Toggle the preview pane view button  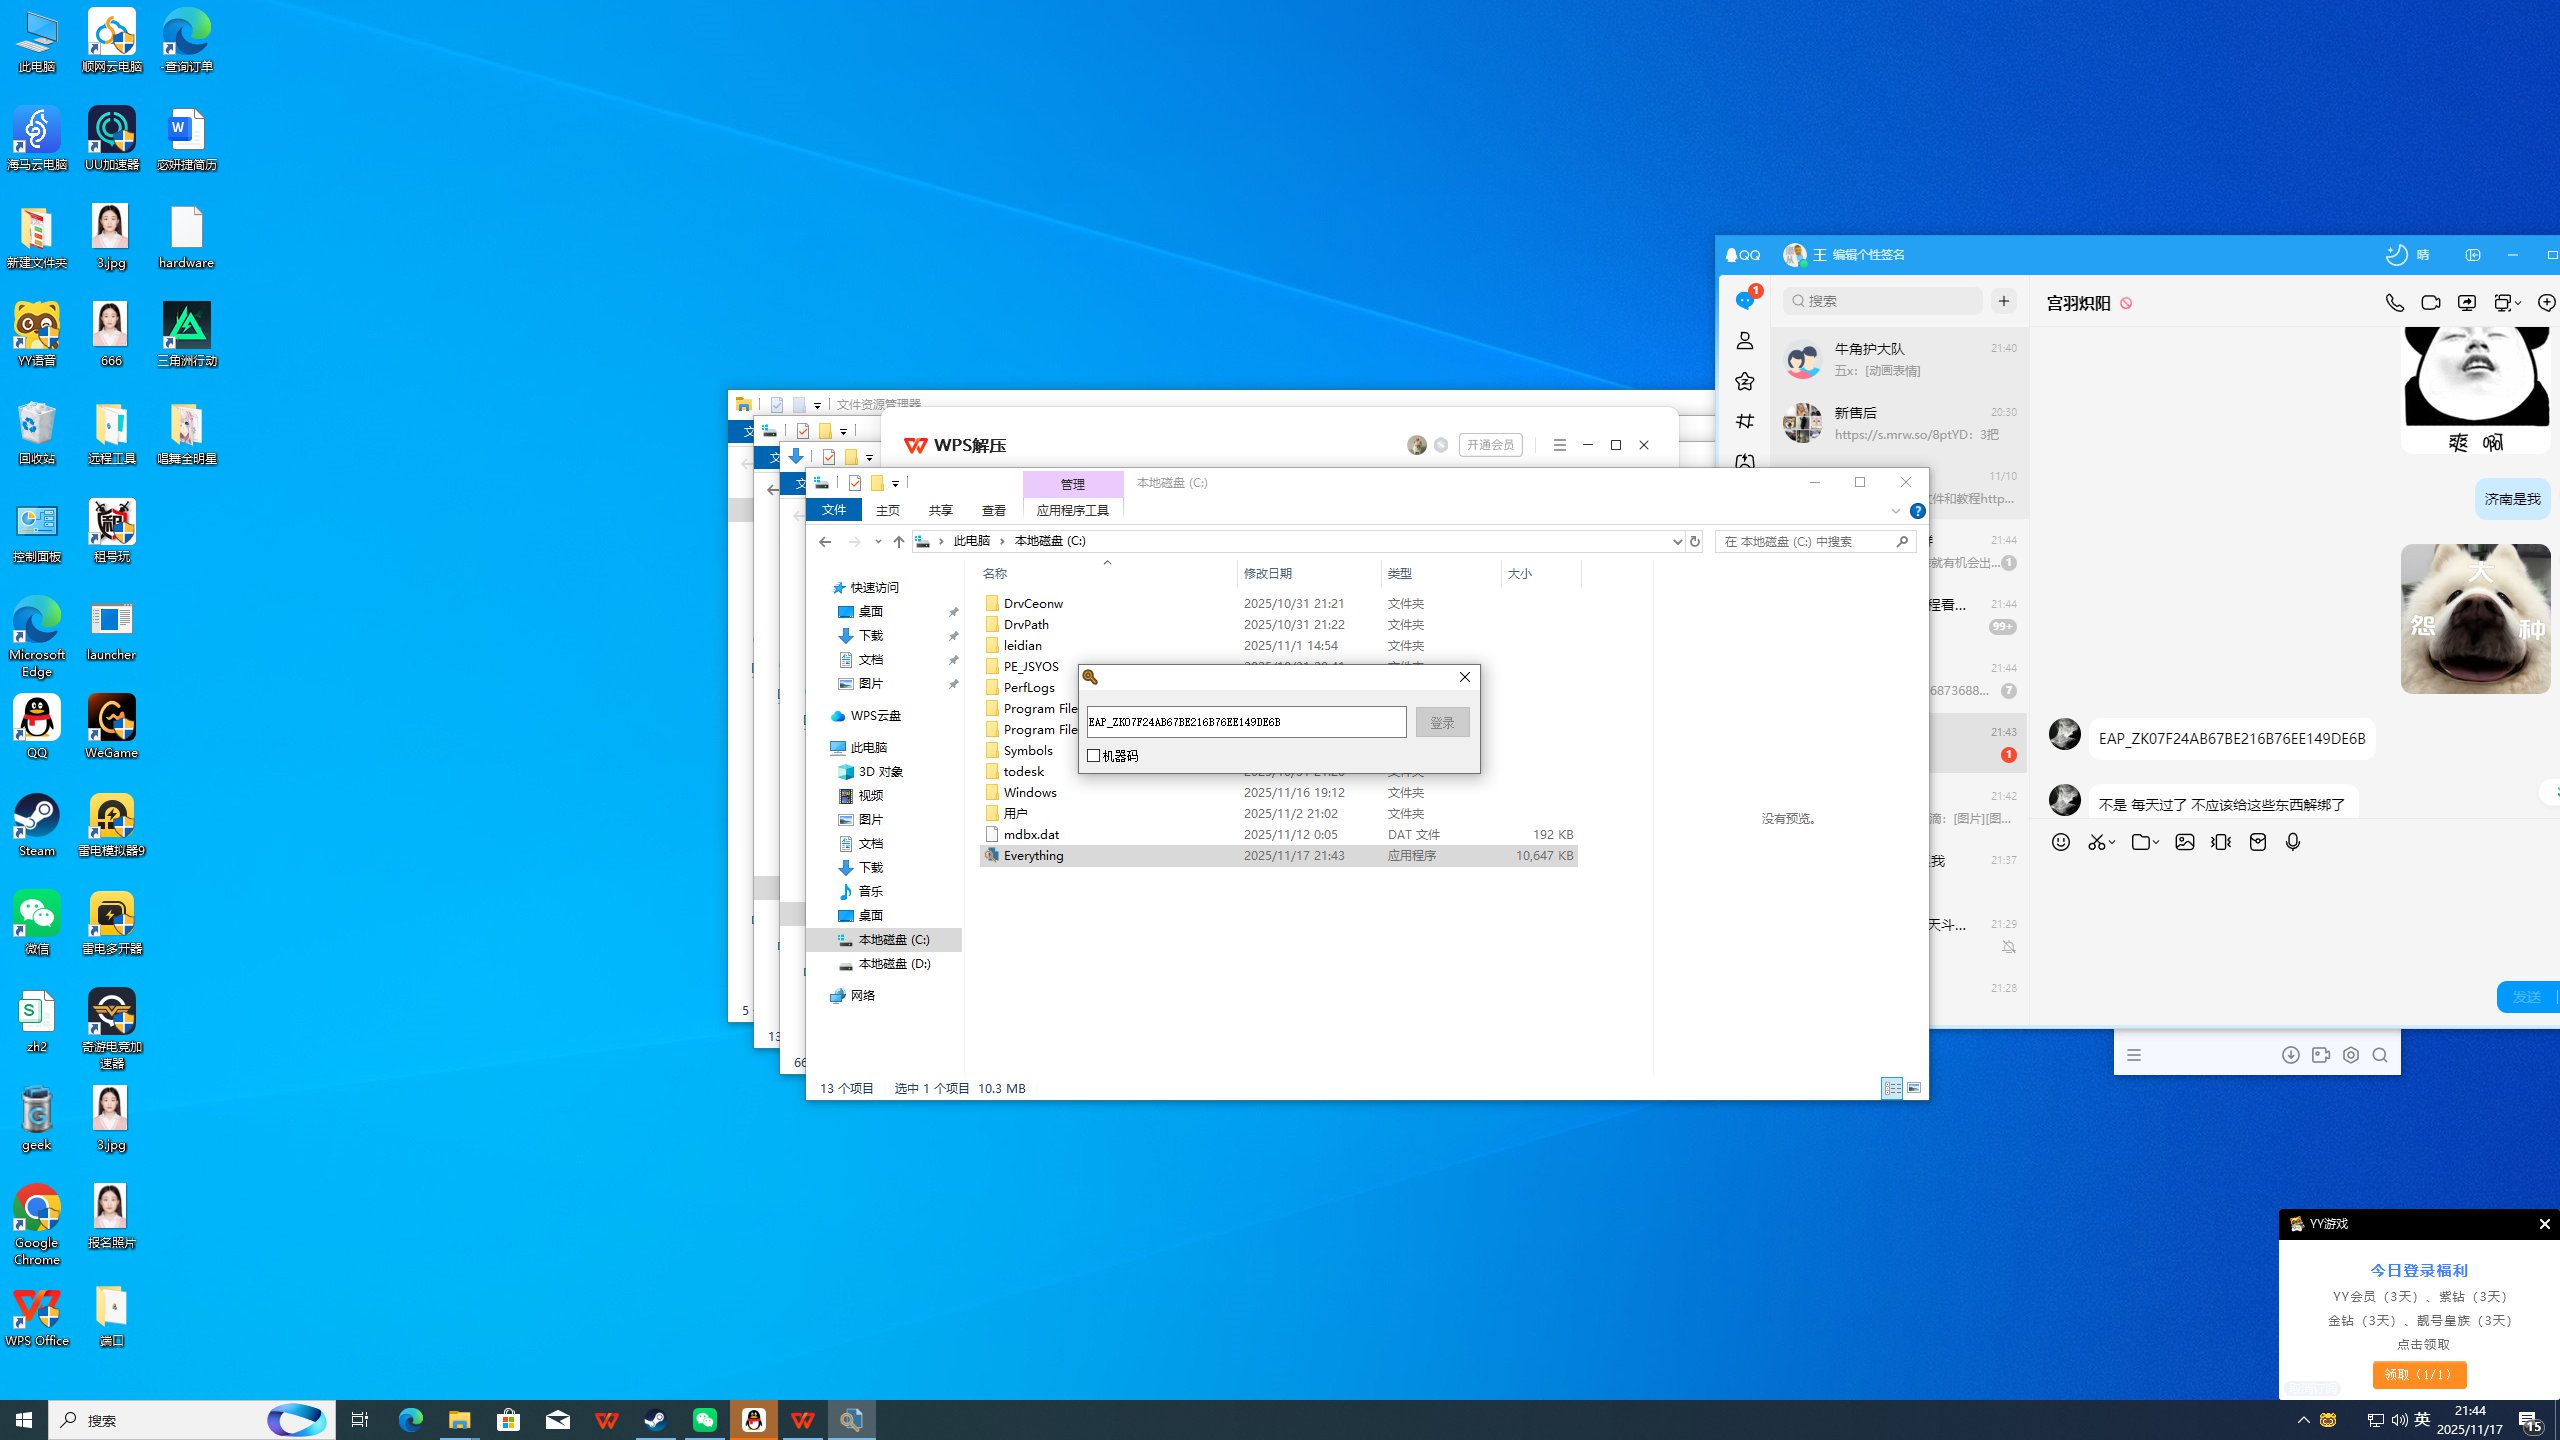tap(1914, 1088)
